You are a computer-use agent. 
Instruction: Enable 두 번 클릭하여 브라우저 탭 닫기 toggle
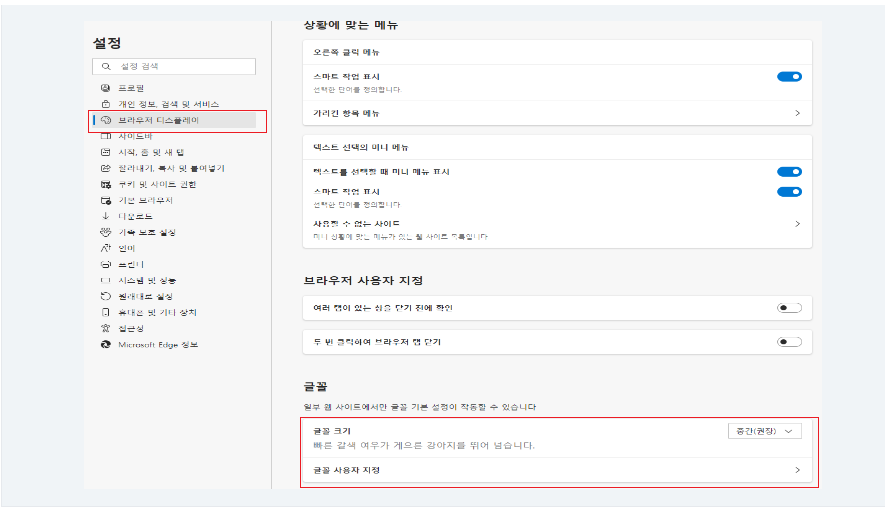coord(789,342)
